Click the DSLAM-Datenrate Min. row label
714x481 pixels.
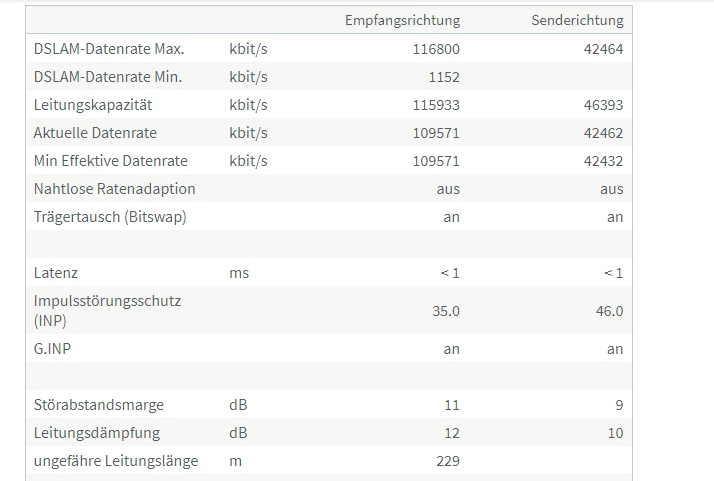point(108,77)
